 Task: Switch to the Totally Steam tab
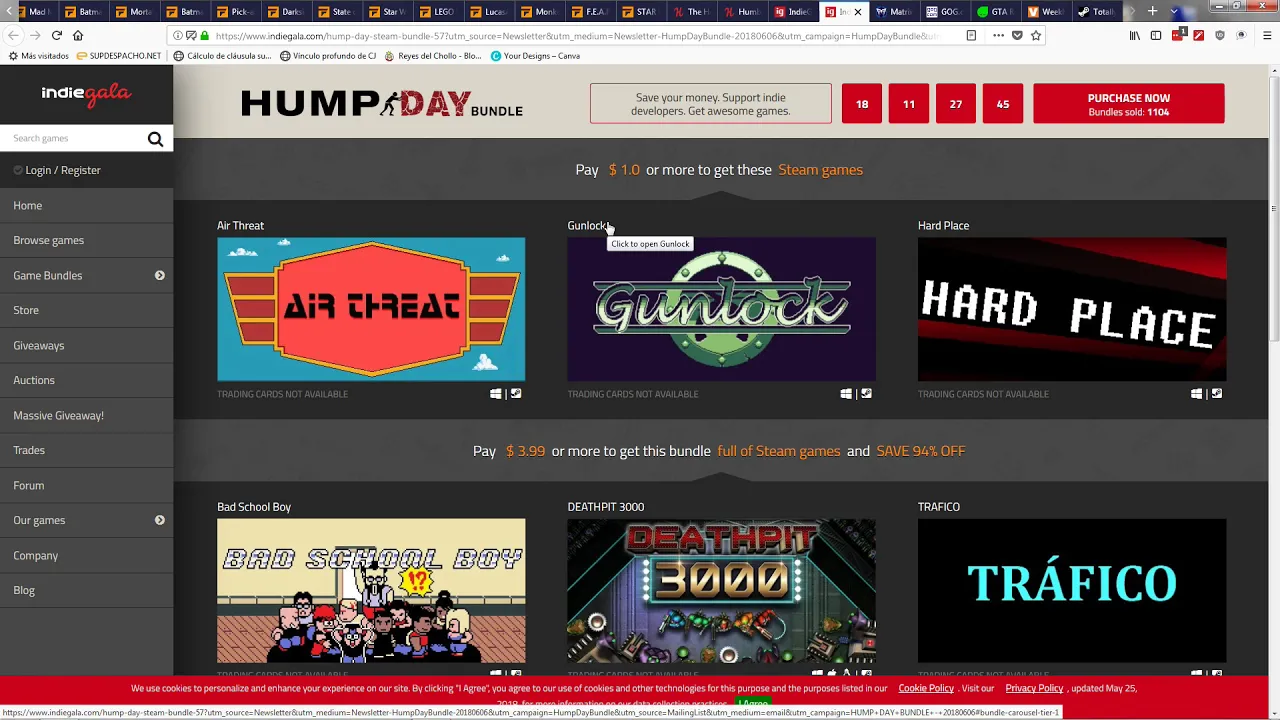pyautogui.click(x=1097, y=12)
